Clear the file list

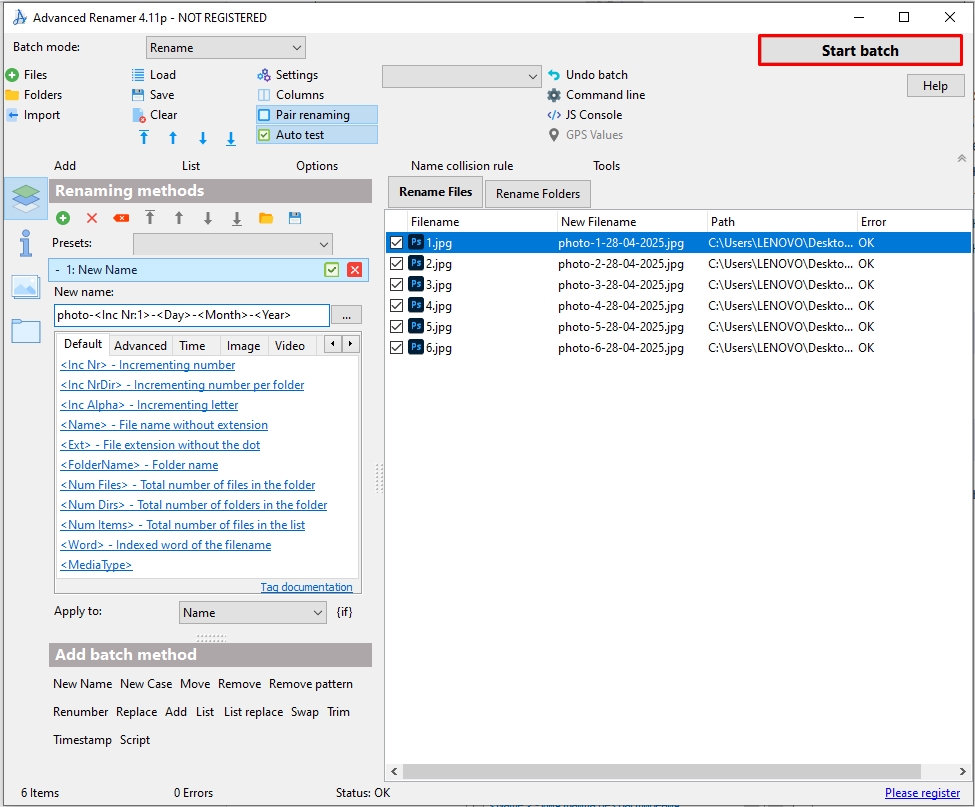pos(154,115)
